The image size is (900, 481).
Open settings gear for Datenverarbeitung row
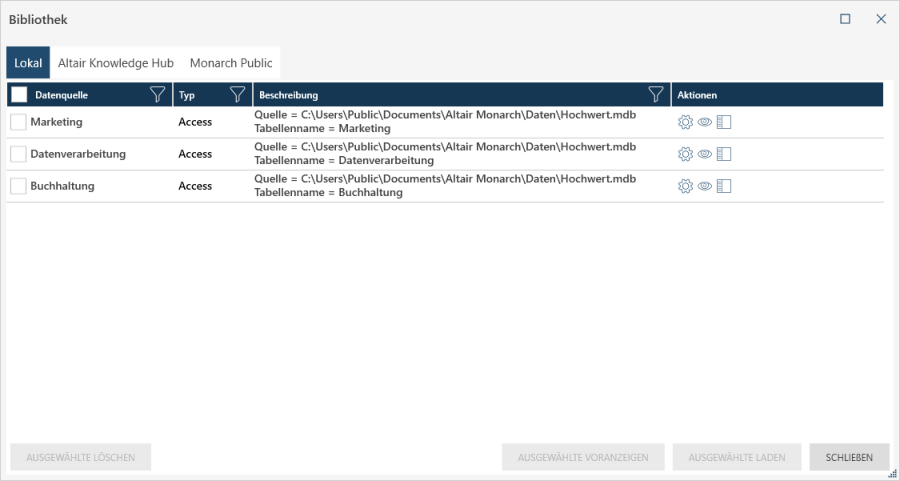(685, 154)
